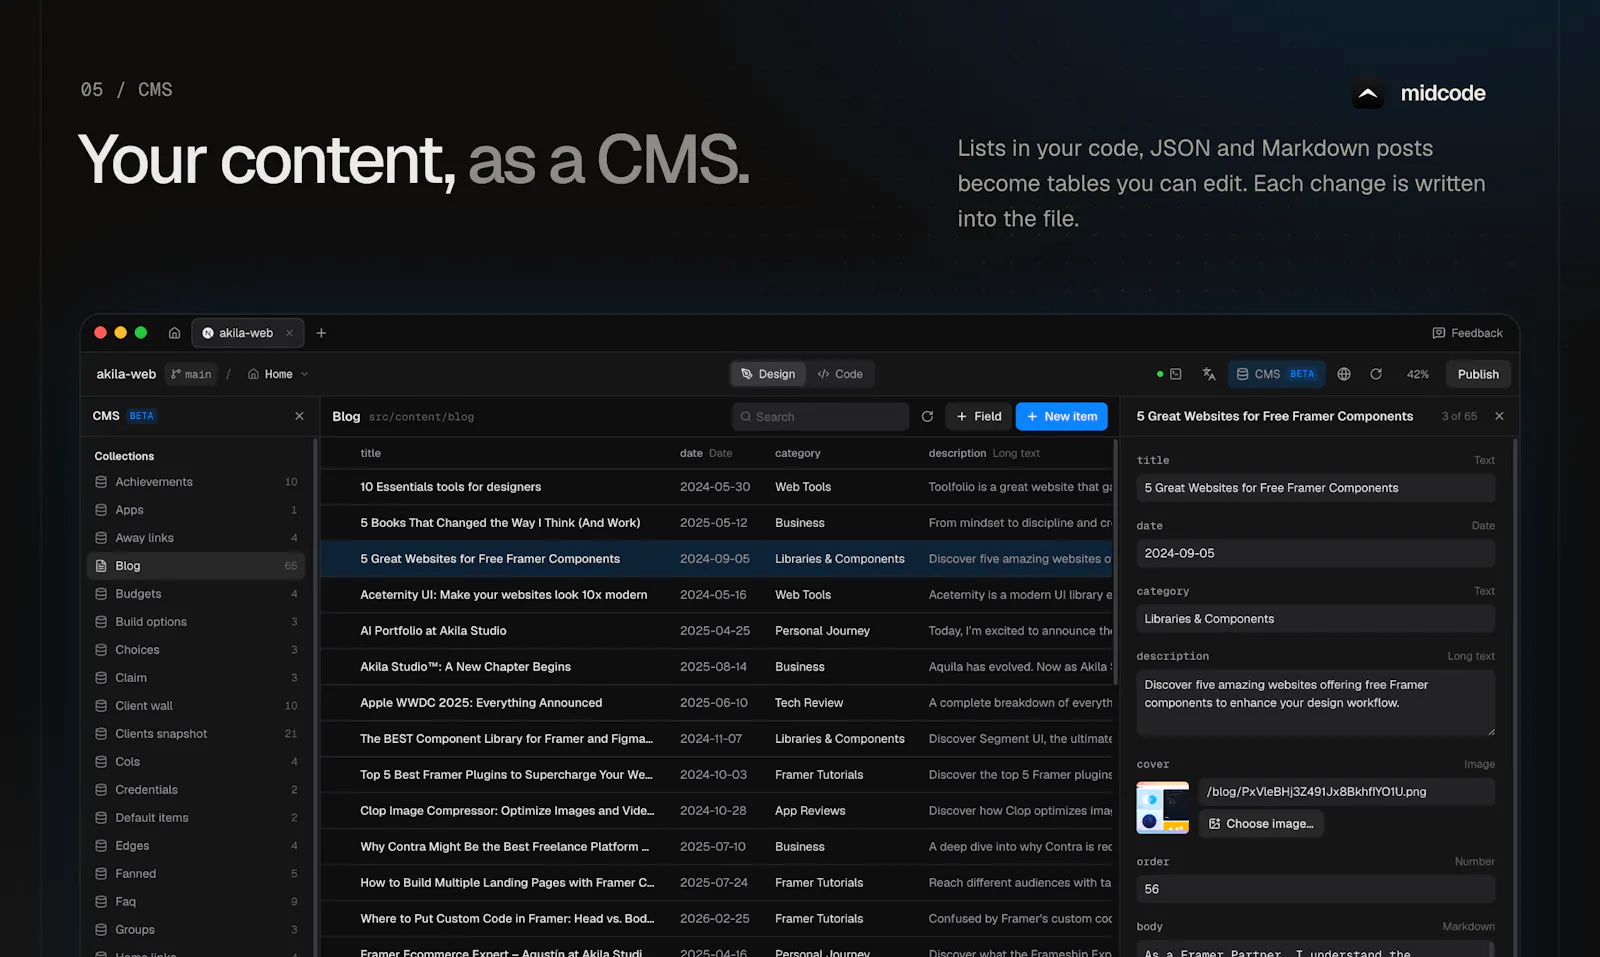Click the Feedback button
Viewport: 1600px width, 957px height.
[x=1467, y=333]
